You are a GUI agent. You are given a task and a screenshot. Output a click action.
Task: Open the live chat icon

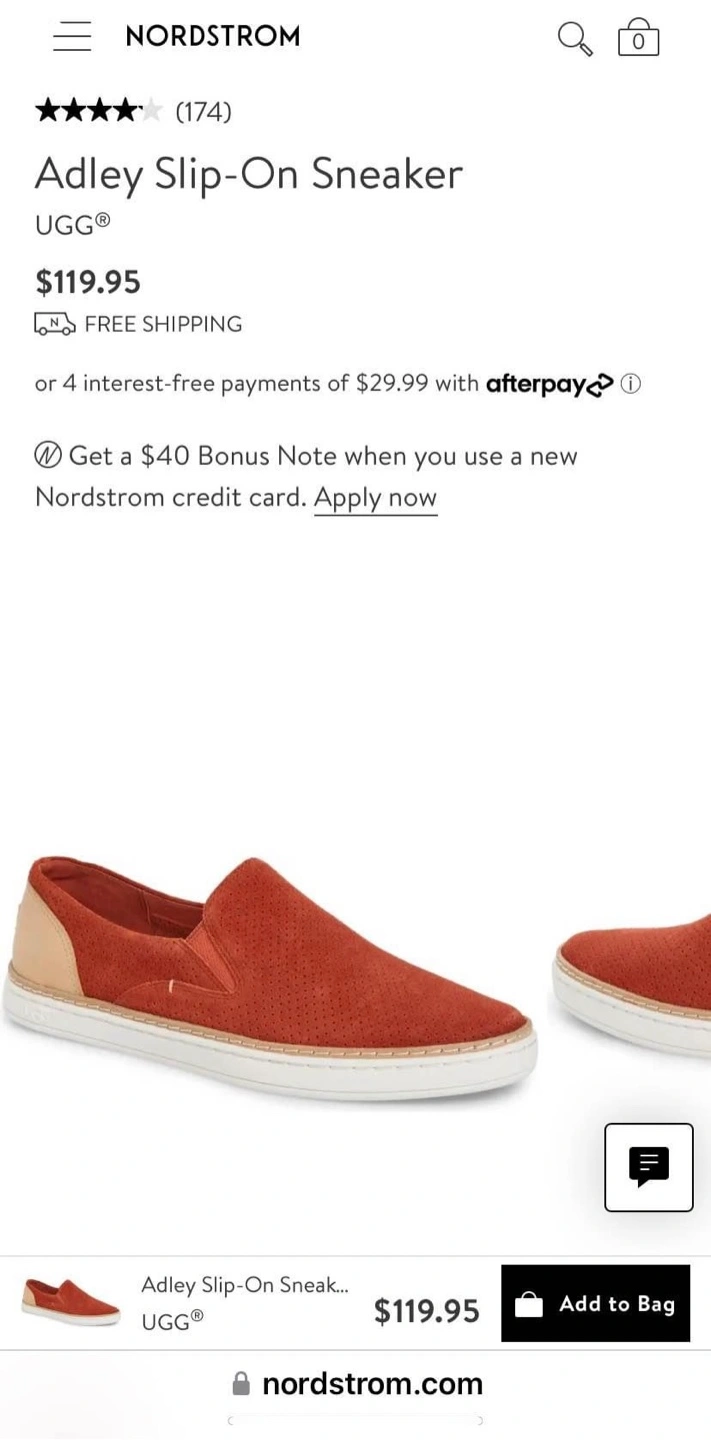click(649, 1167)
